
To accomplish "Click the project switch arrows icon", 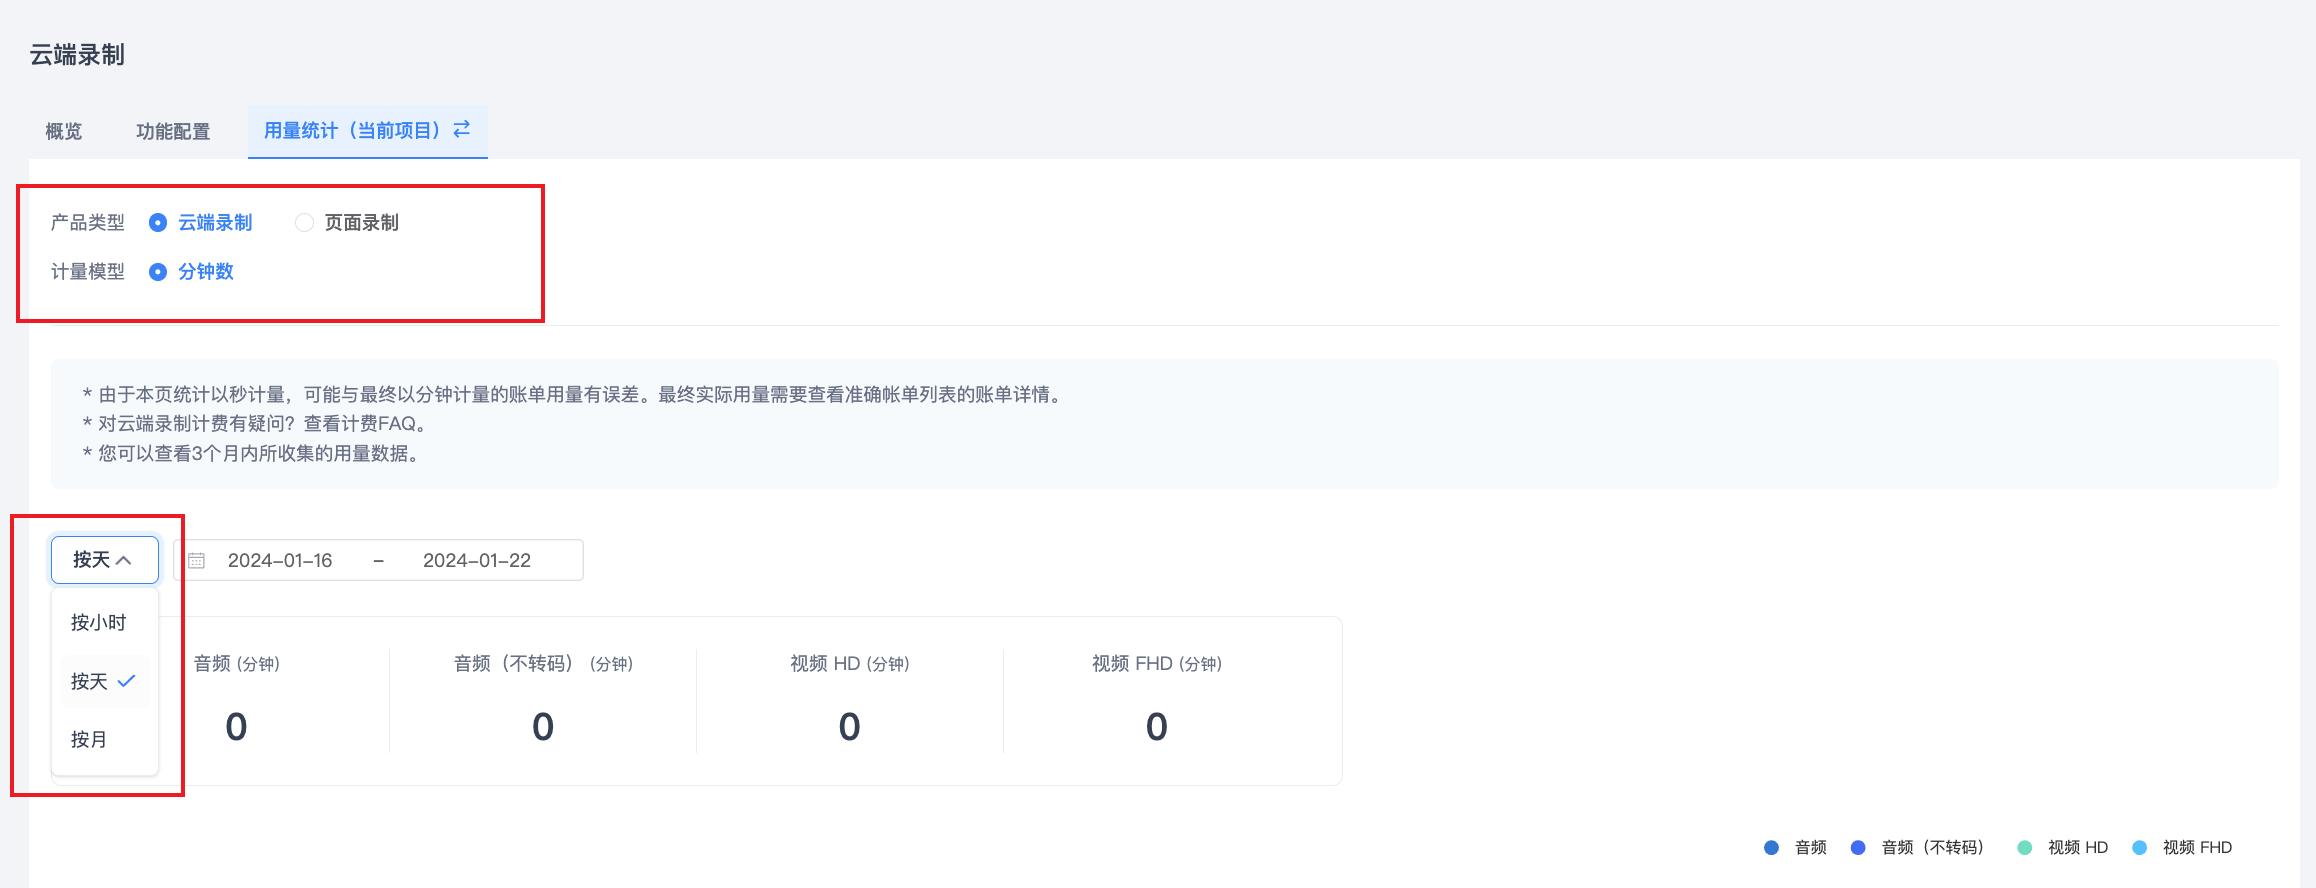I will 462,129.
